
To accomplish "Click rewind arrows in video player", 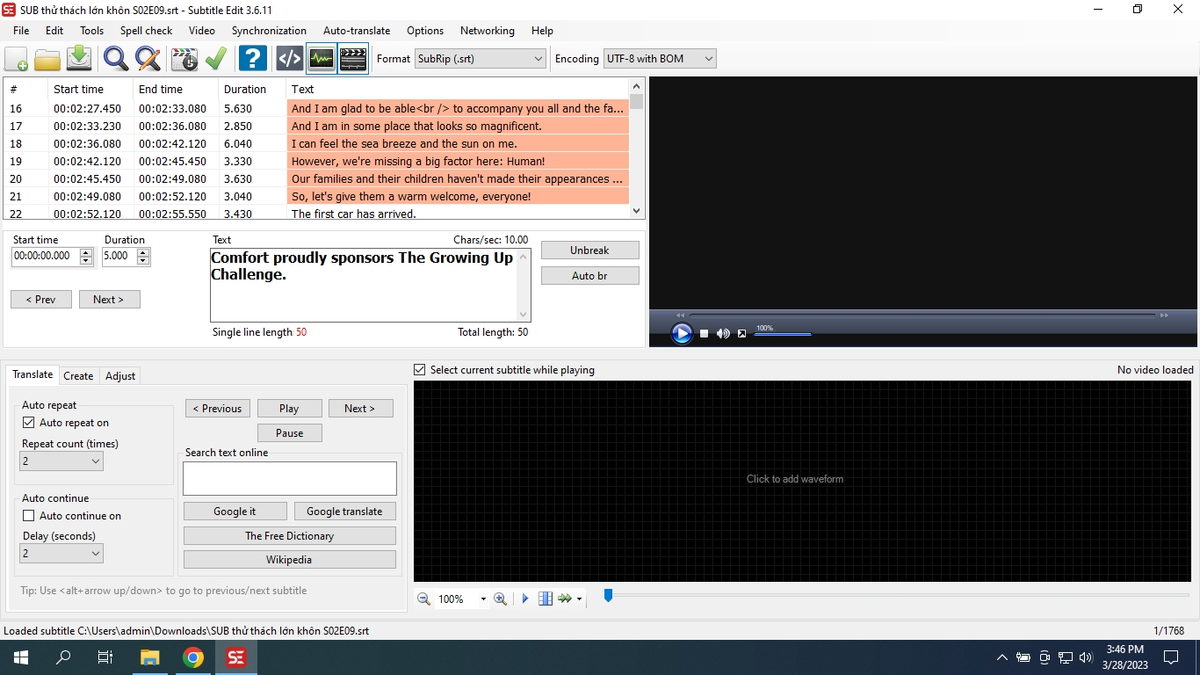I will [680, 315].
